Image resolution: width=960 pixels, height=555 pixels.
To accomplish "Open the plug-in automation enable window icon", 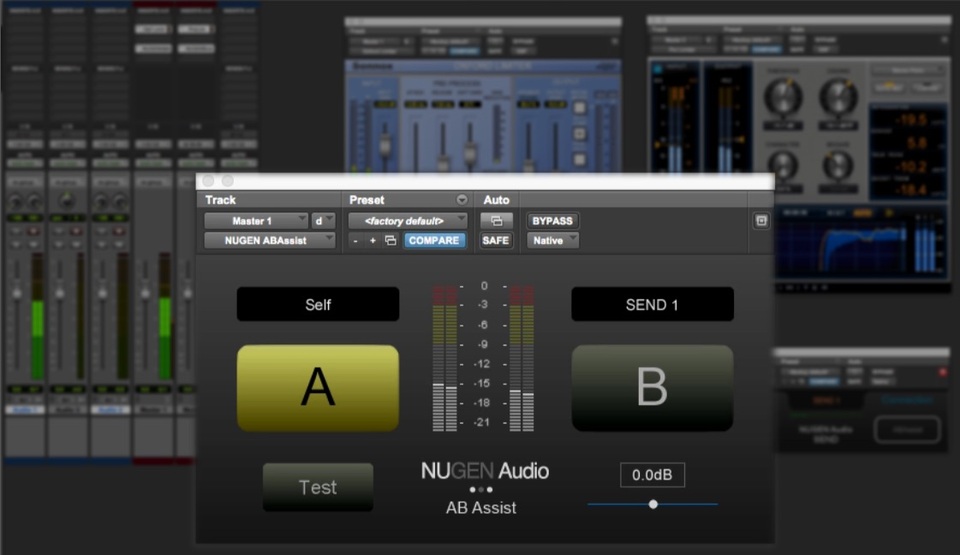I will point(496,221).
